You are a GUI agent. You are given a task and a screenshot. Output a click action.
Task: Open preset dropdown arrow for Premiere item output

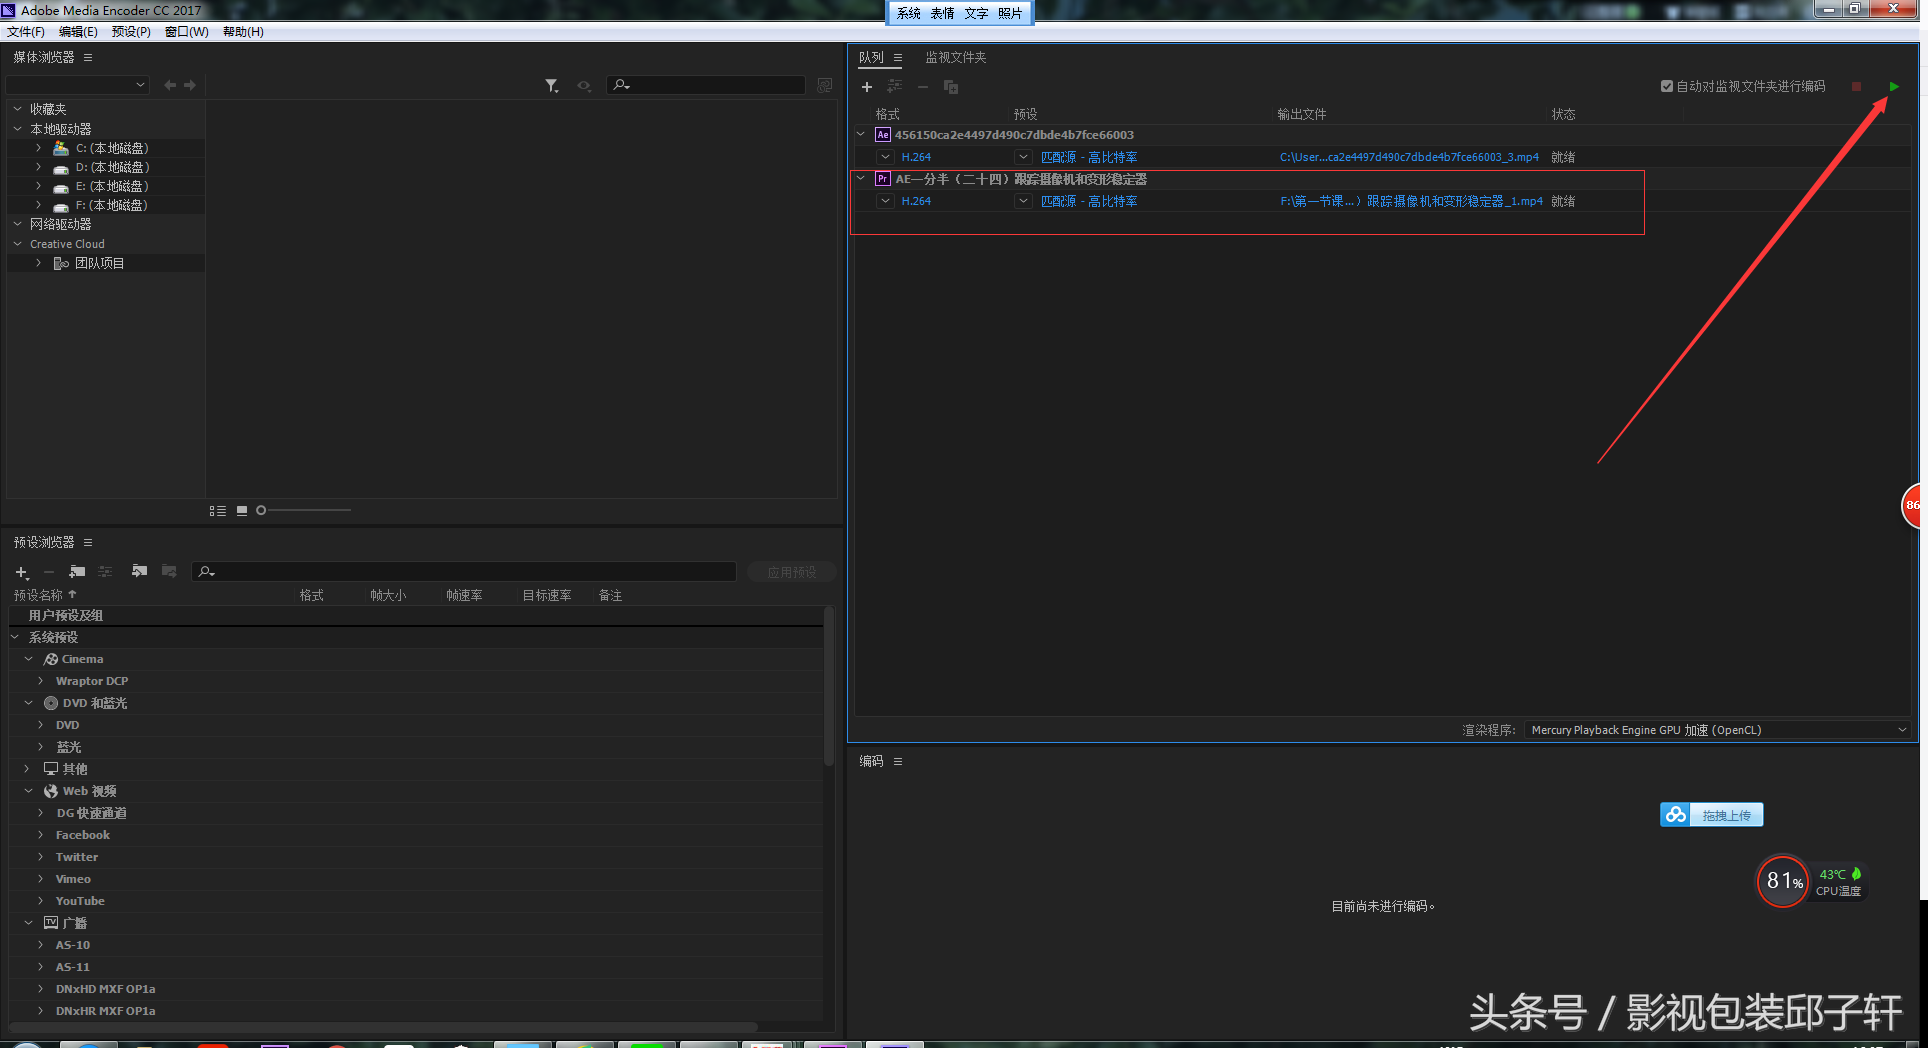coord(1023,201)
